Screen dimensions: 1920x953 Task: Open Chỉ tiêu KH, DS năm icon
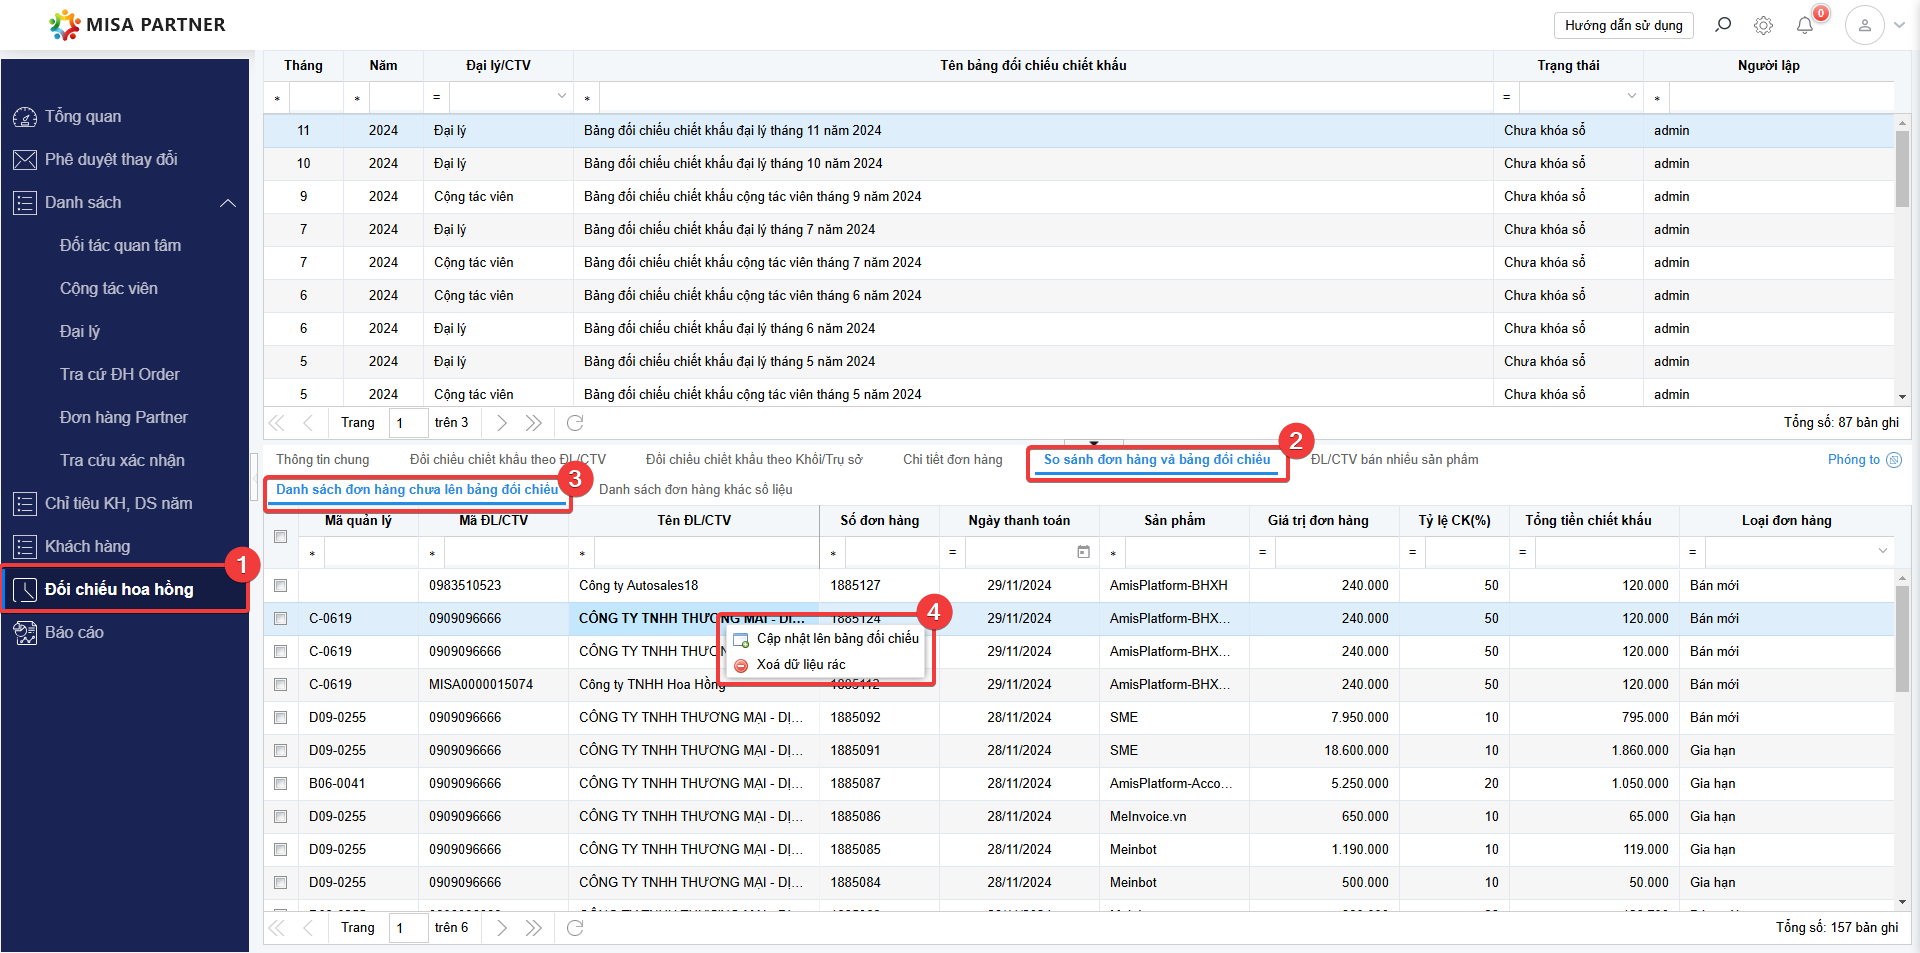point(25,504)
